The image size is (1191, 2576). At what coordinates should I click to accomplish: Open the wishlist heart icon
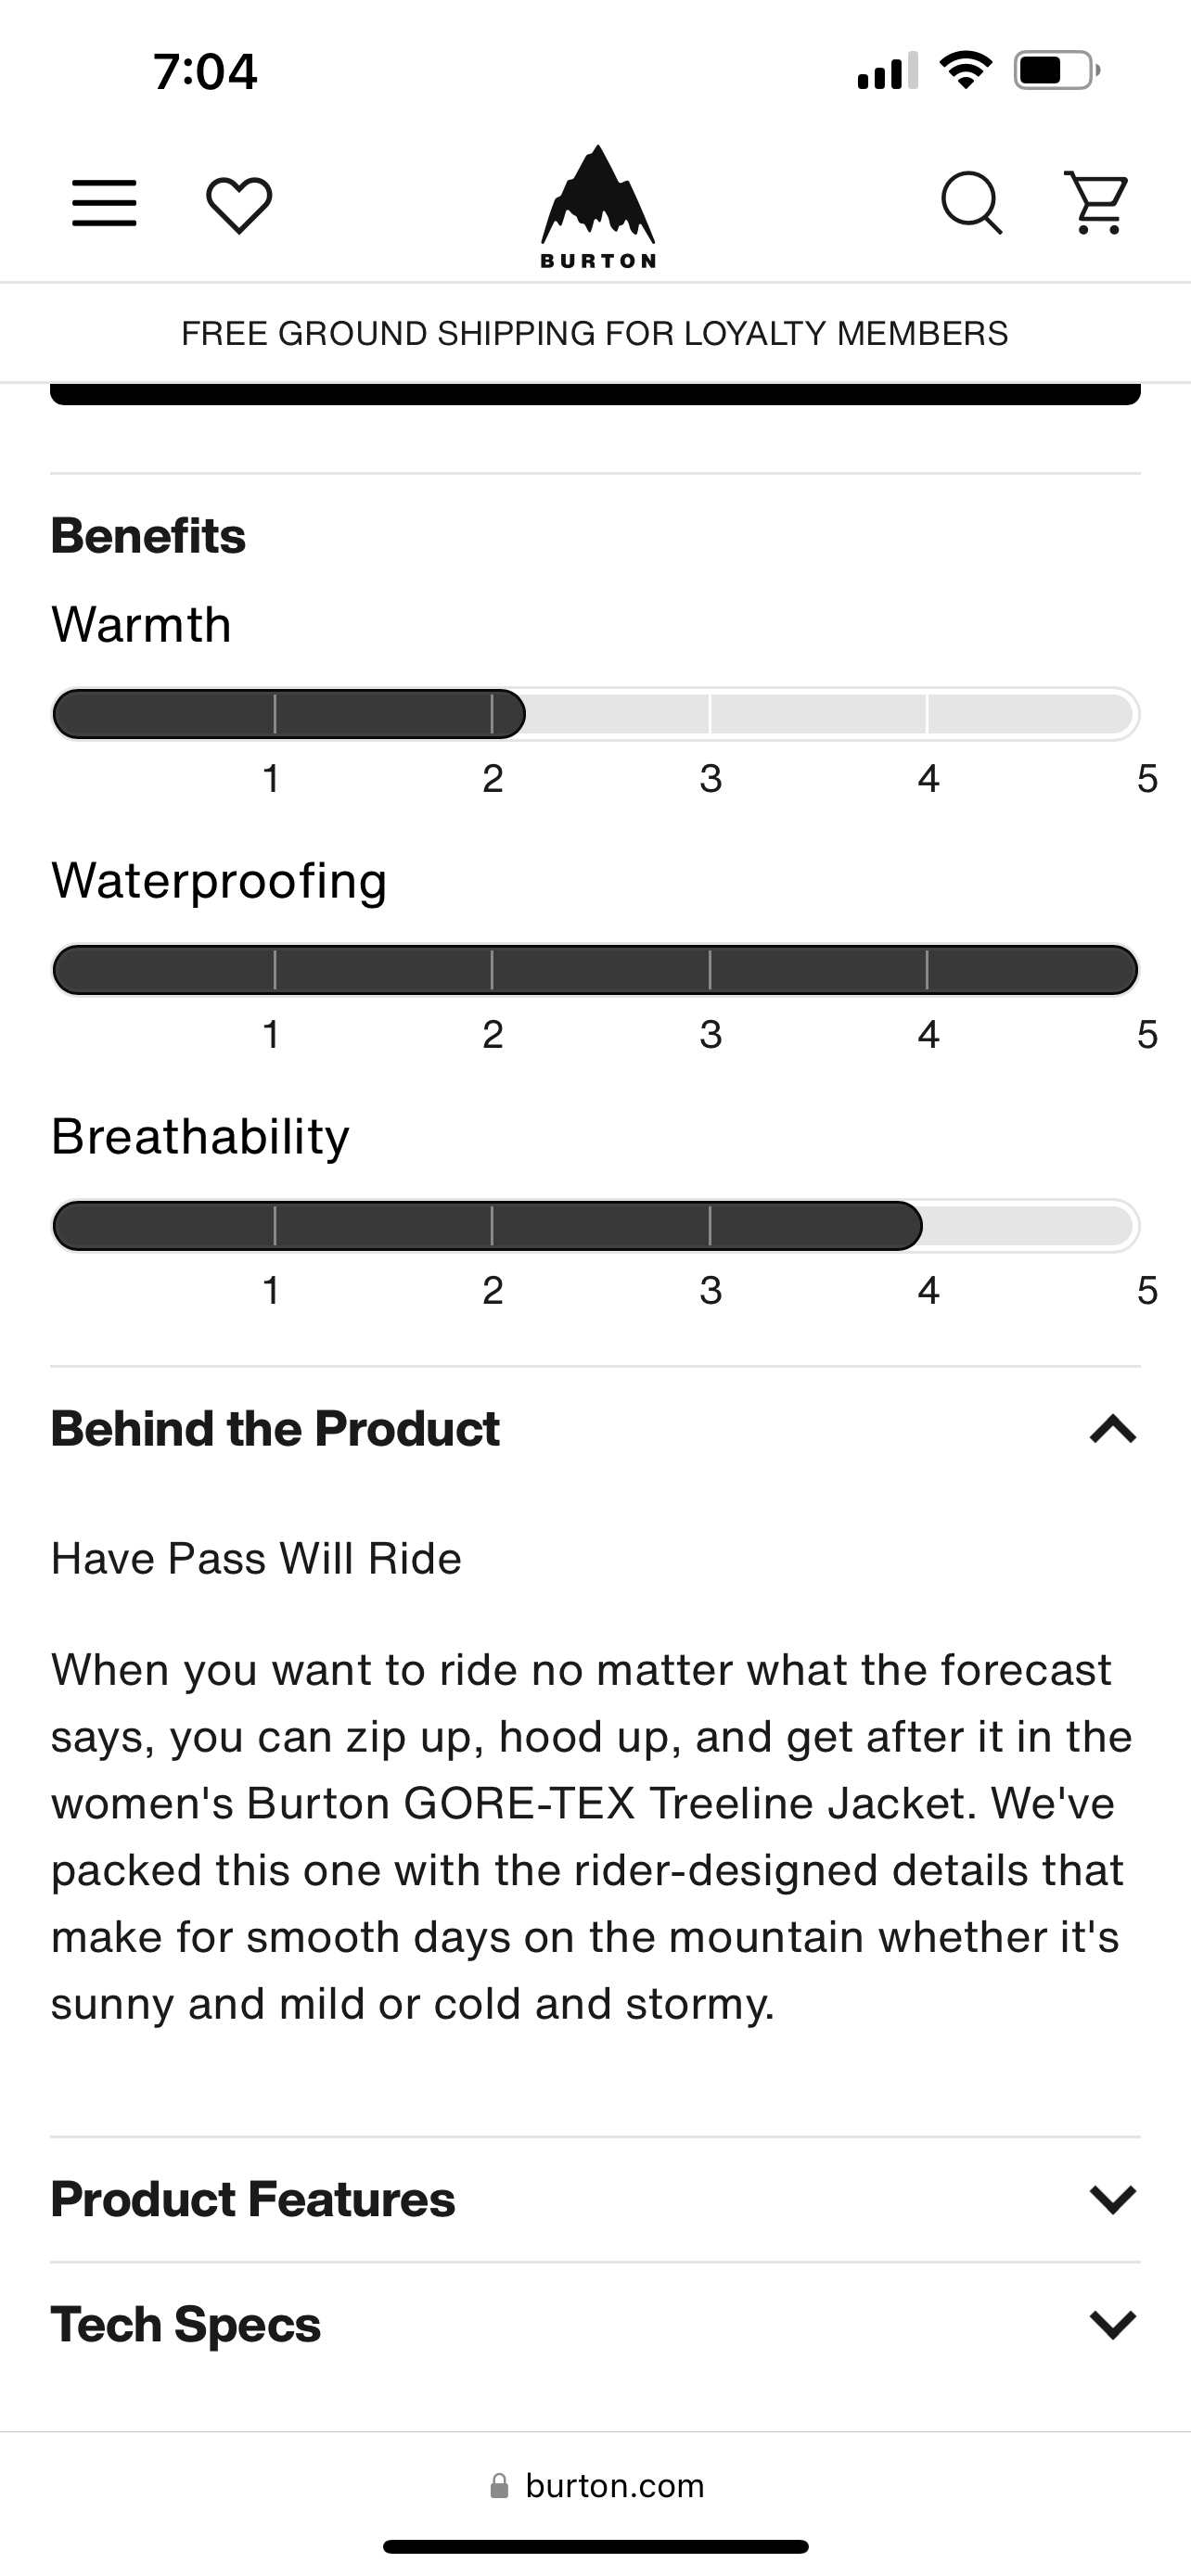239,205
